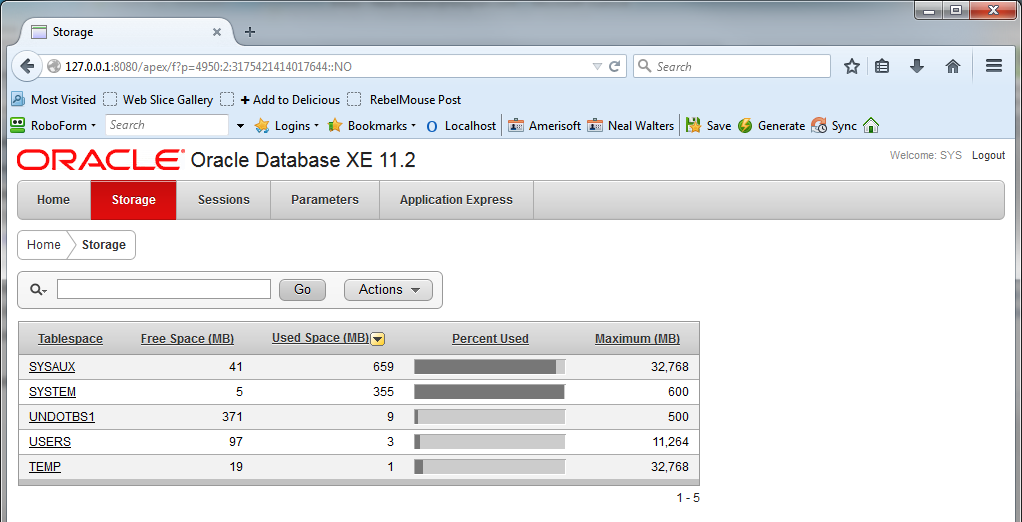Click the Storage browser tab title
1022x522 pixels.
[x=73, y=32]
